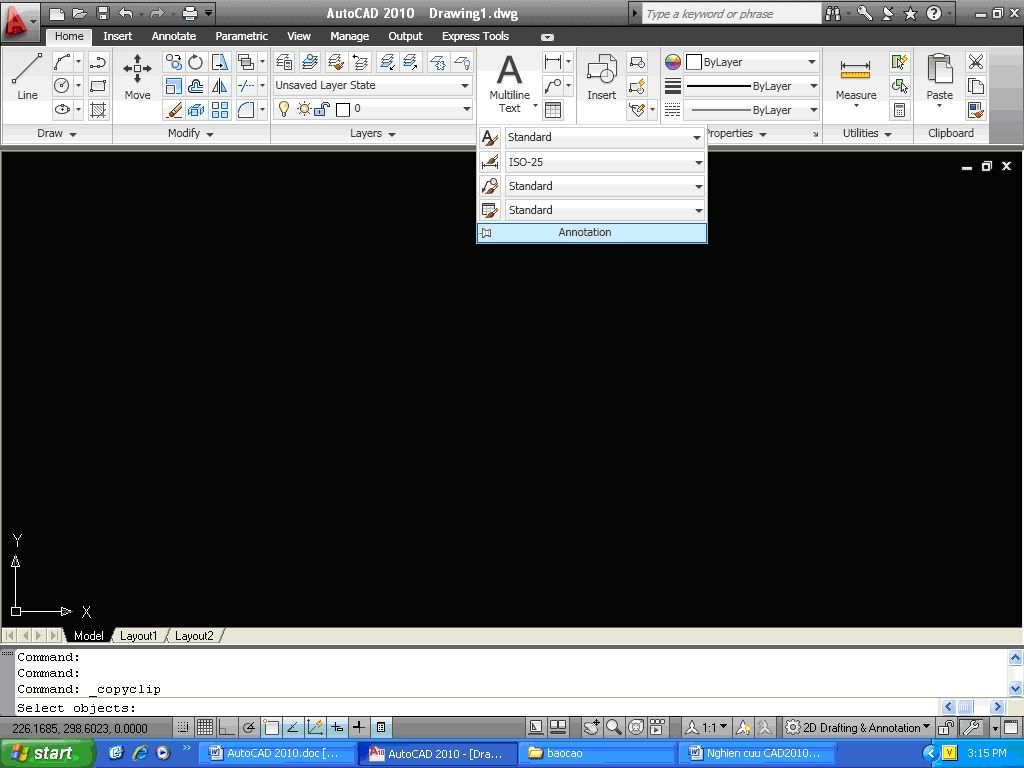Viewport: 1024px width, 768px height.
Task: Click the Paste clipboard icon
Action: (x=939, y=78)
